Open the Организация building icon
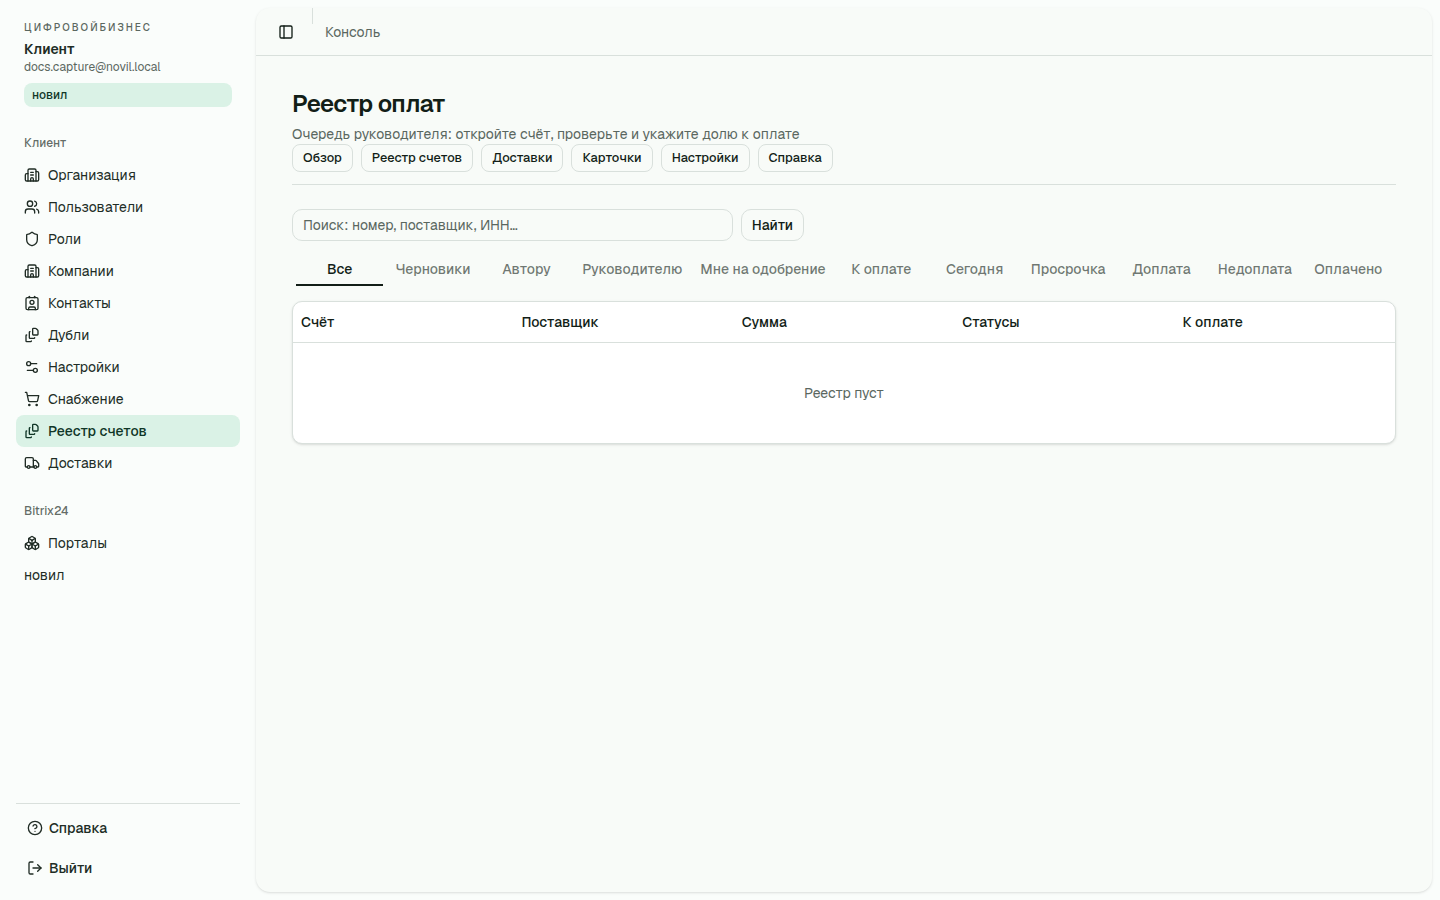1440x900 pixels. coord(32,175)
